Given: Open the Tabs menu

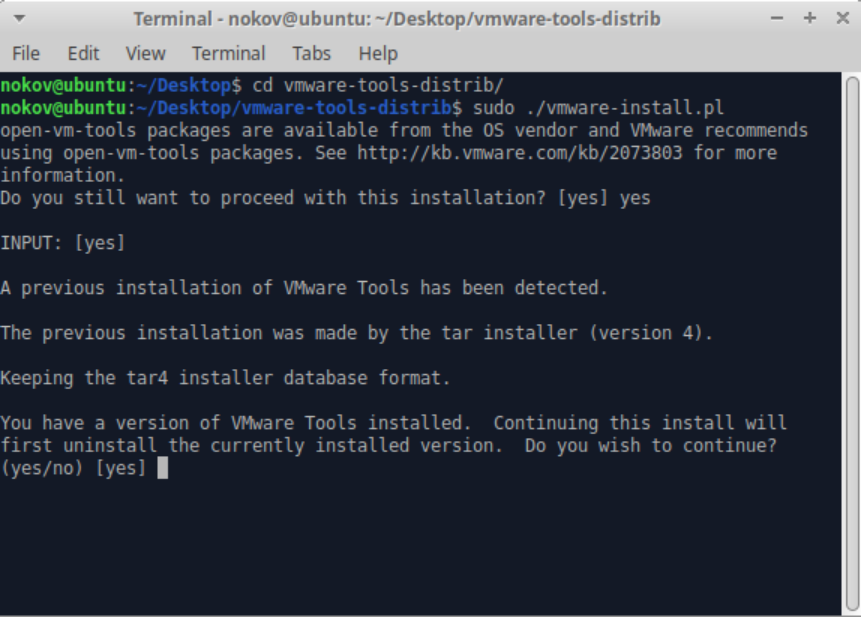Looking at the screenshot, I should (x=311, y=54).
